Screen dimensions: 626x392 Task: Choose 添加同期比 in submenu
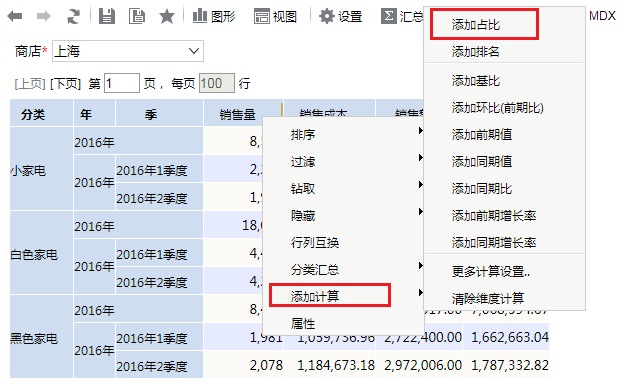(504, 188)
